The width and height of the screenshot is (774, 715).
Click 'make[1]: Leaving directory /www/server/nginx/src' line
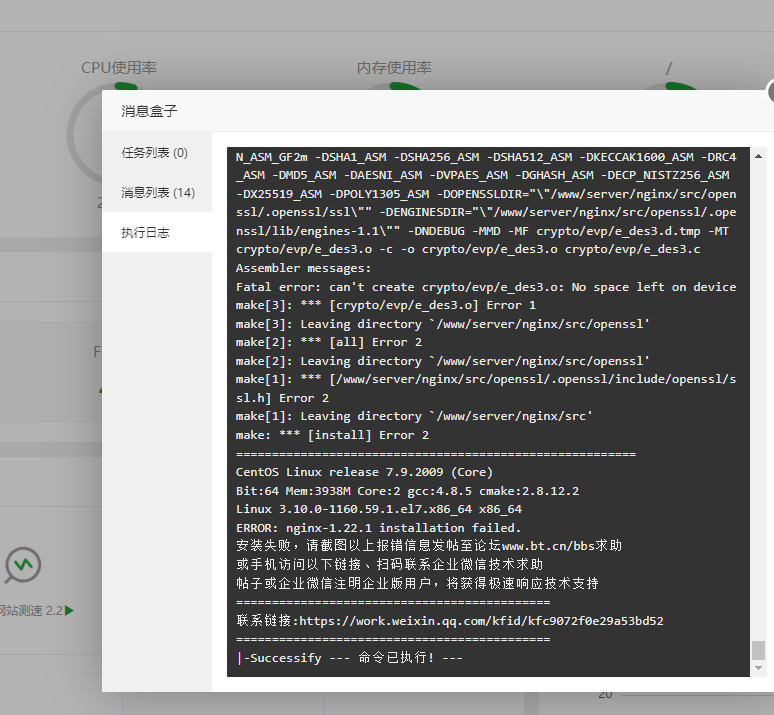pos(414,416)
